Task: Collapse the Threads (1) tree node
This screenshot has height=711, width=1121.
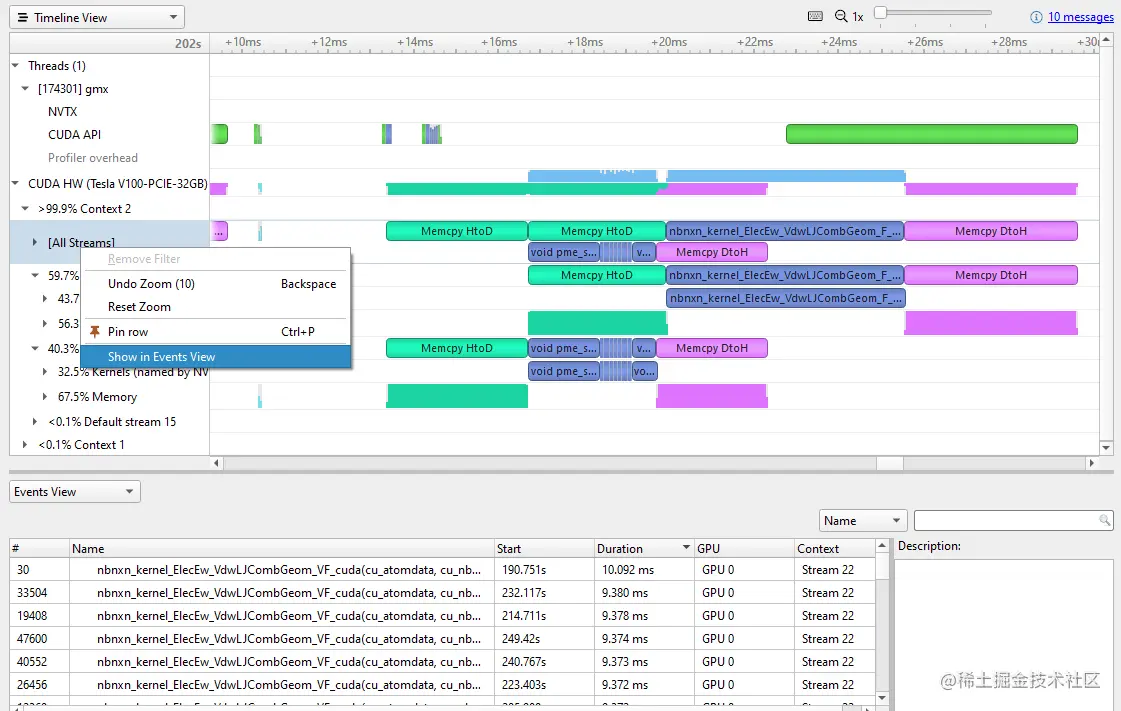Action: pyautogui.click(x=16, y=65)
